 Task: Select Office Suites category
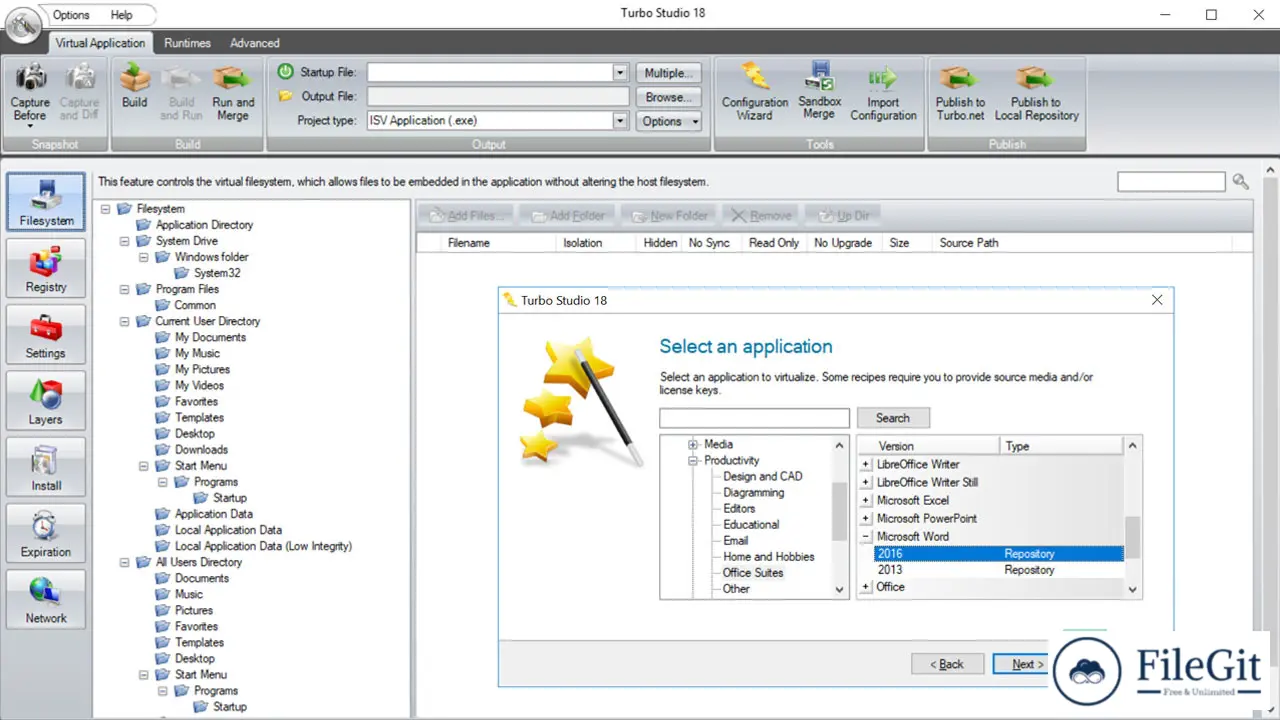click(x=753, y=573)
